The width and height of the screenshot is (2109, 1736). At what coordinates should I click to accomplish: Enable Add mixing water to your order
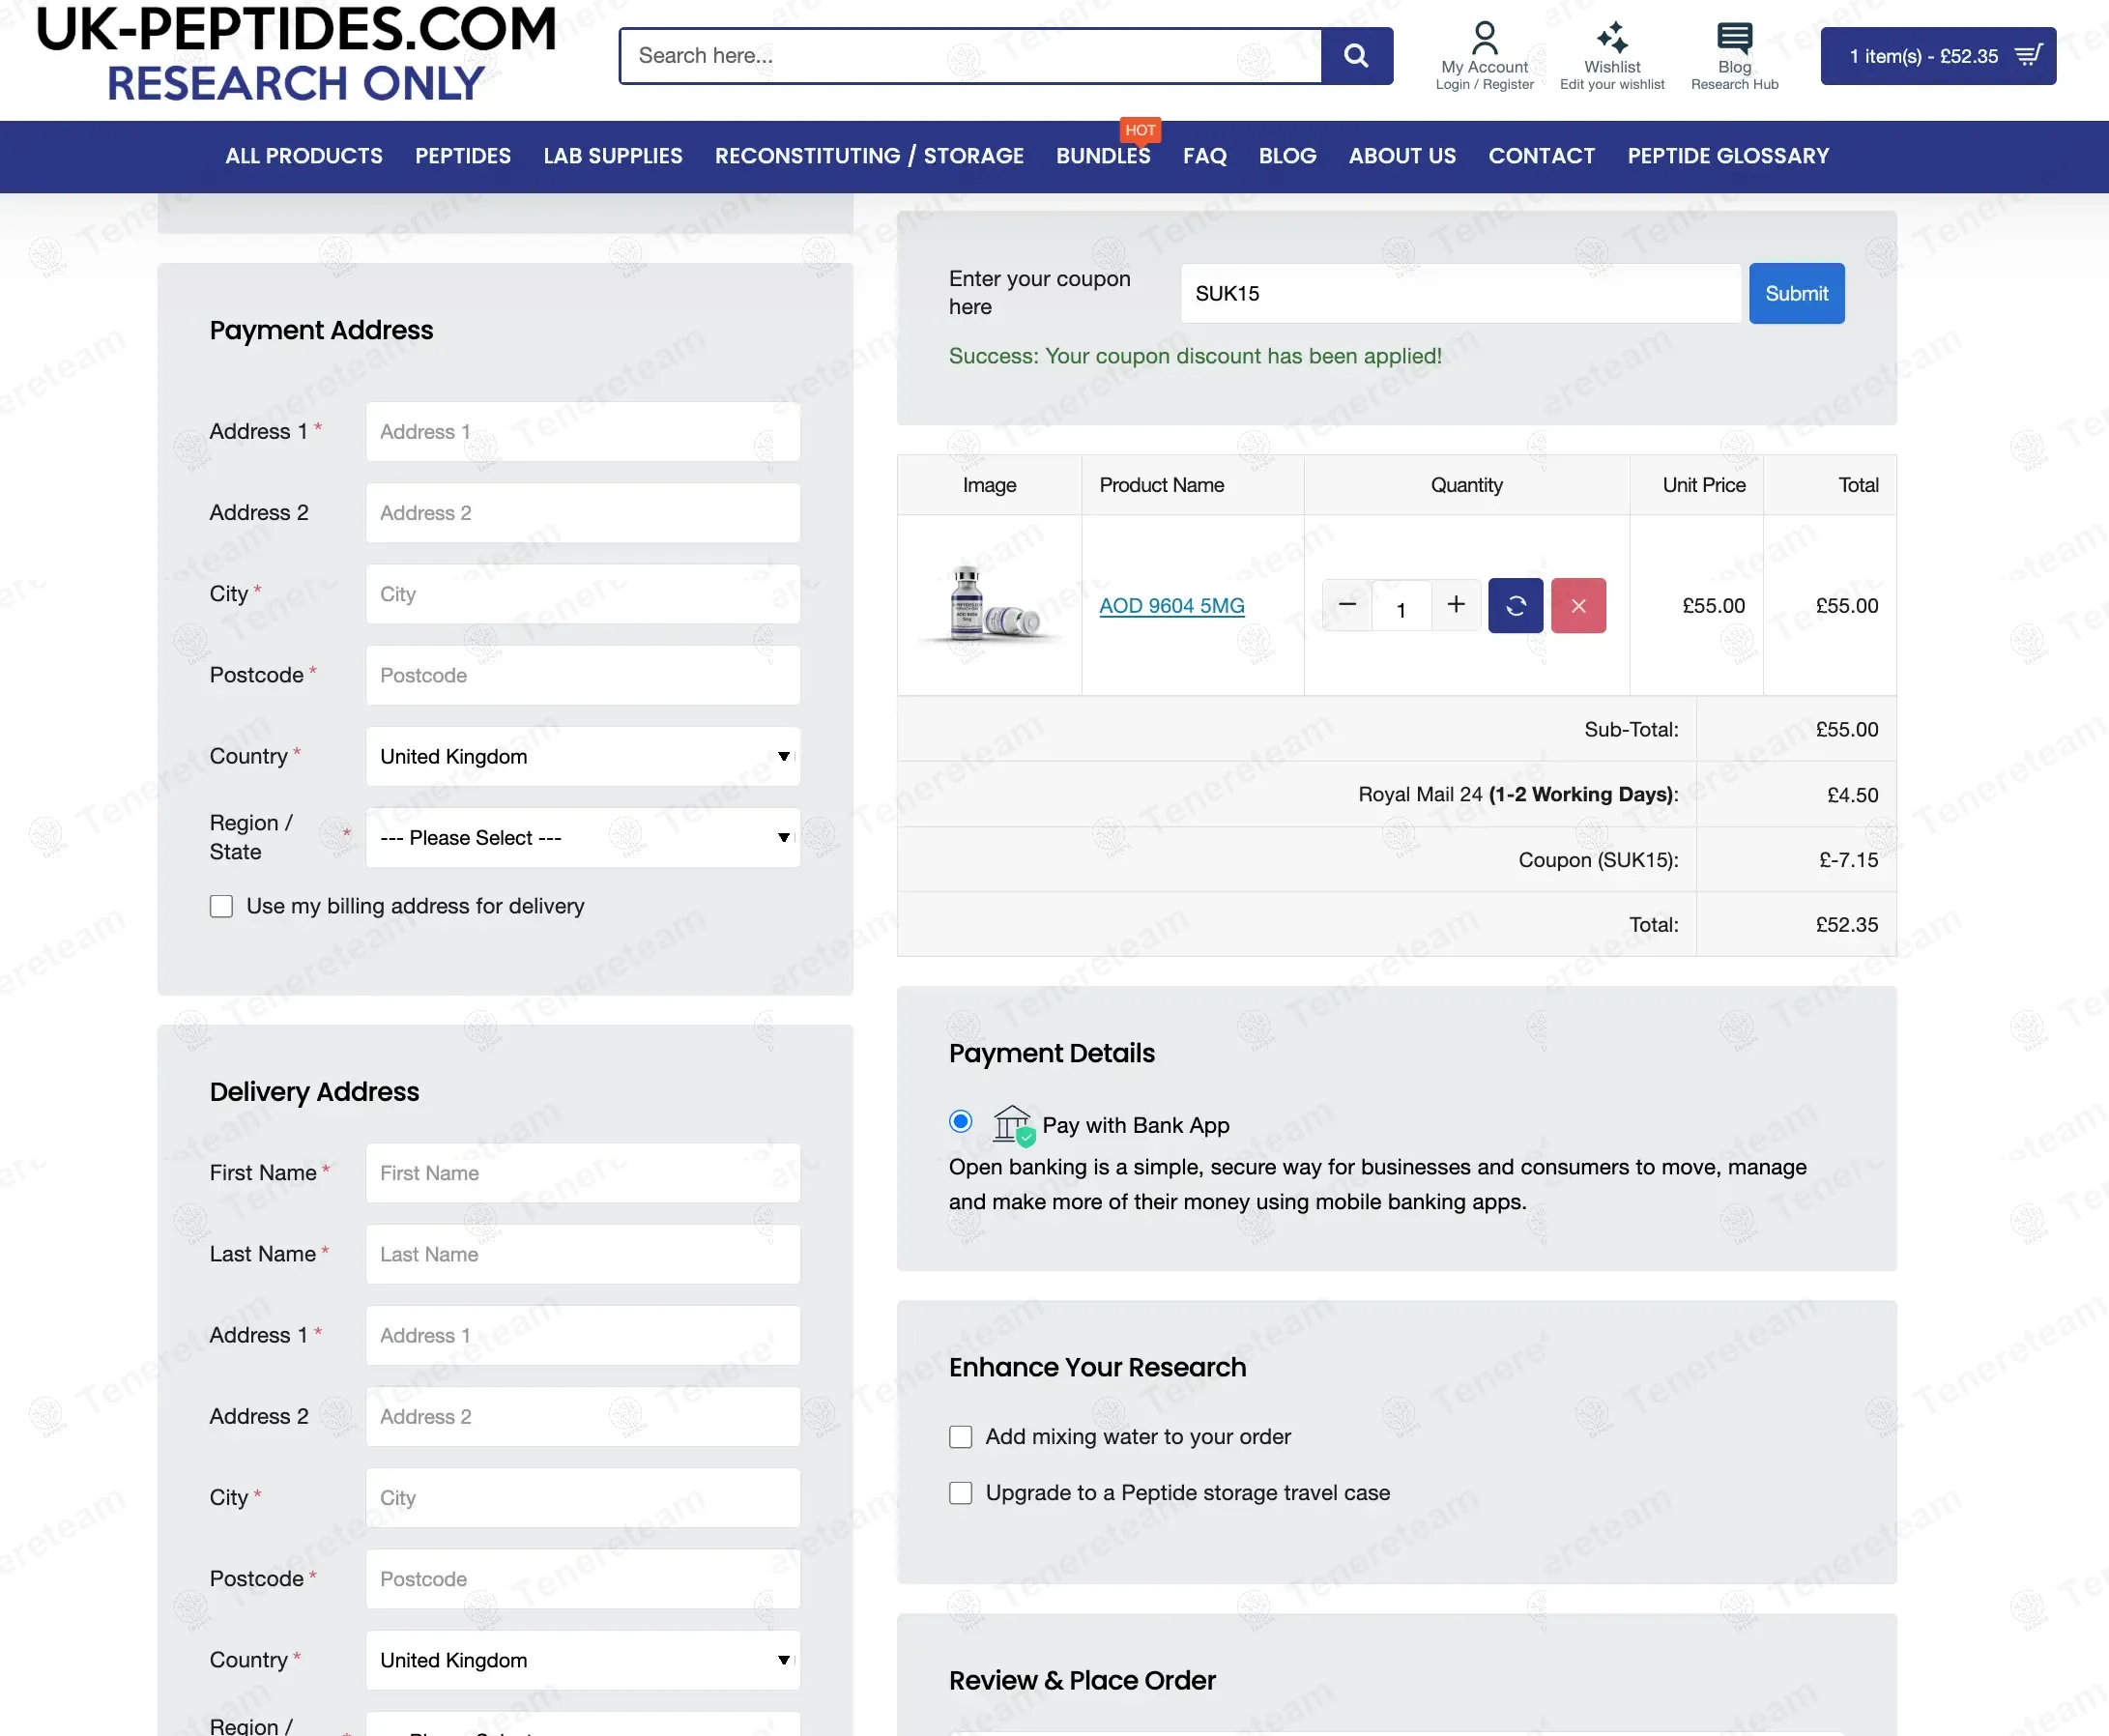[960, 1437]
